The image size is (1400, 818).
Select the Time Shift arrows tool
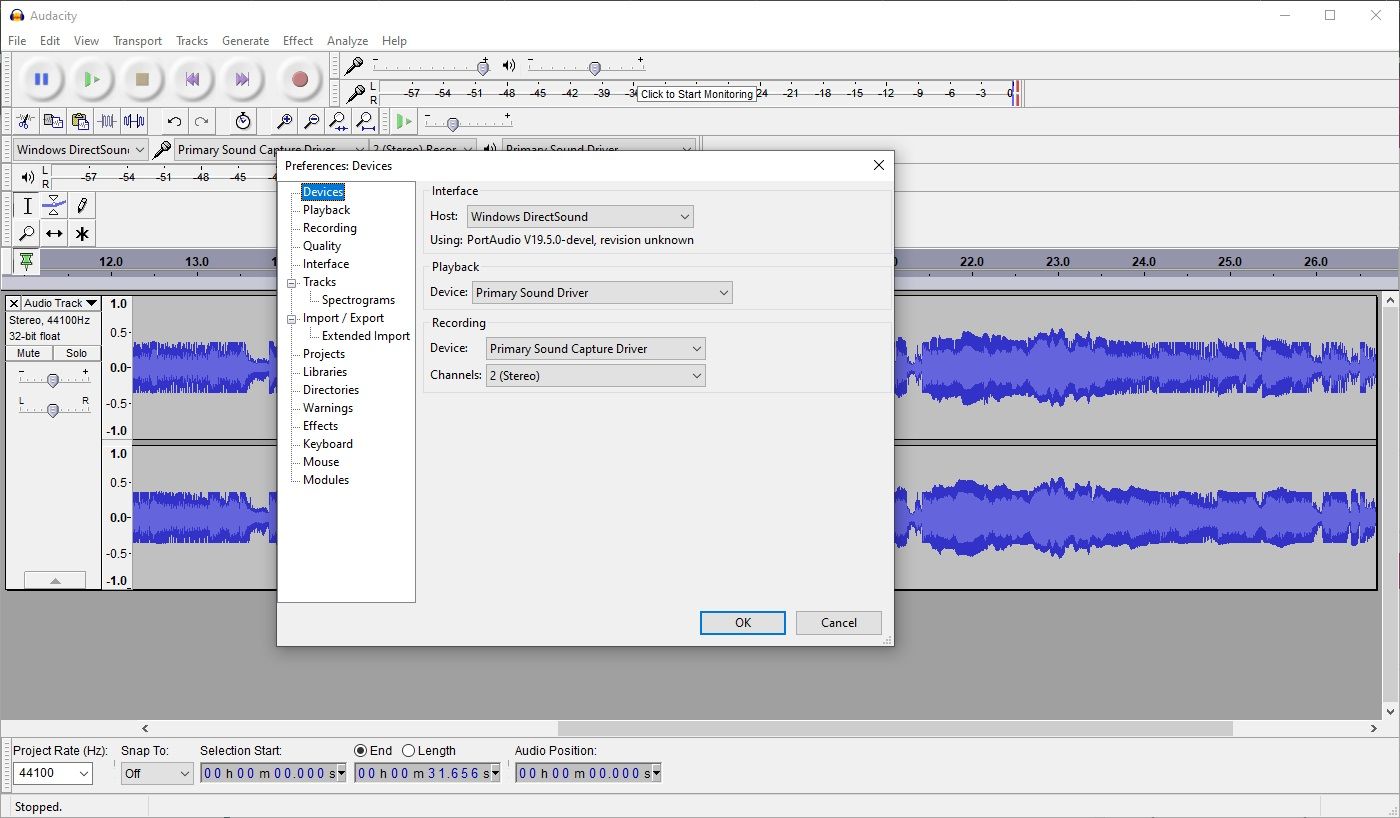(x=54, y=234)
